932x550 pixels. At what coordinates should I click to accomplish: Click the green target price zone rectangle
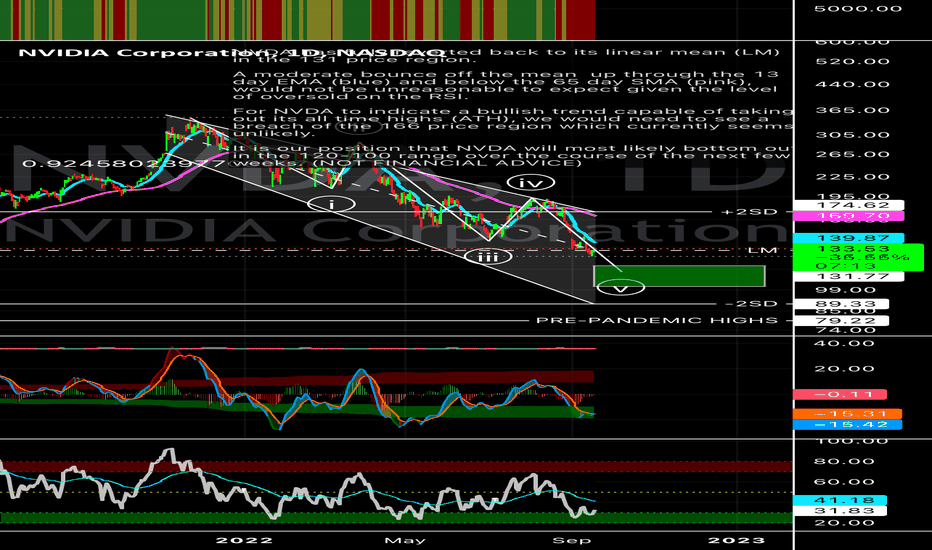coord(679,276)
